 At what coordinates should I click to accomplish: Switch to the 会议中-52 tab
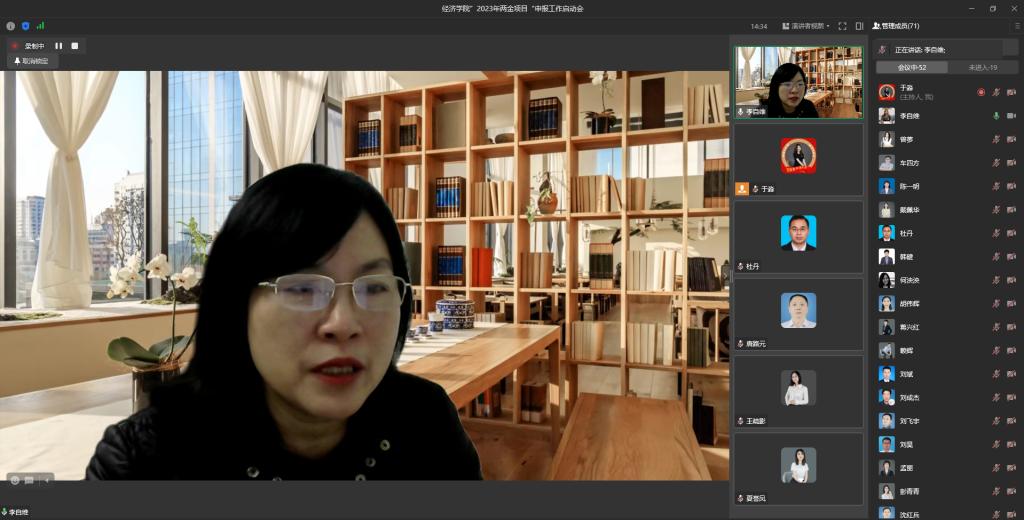pyautogui.click(x=911, y=67)
